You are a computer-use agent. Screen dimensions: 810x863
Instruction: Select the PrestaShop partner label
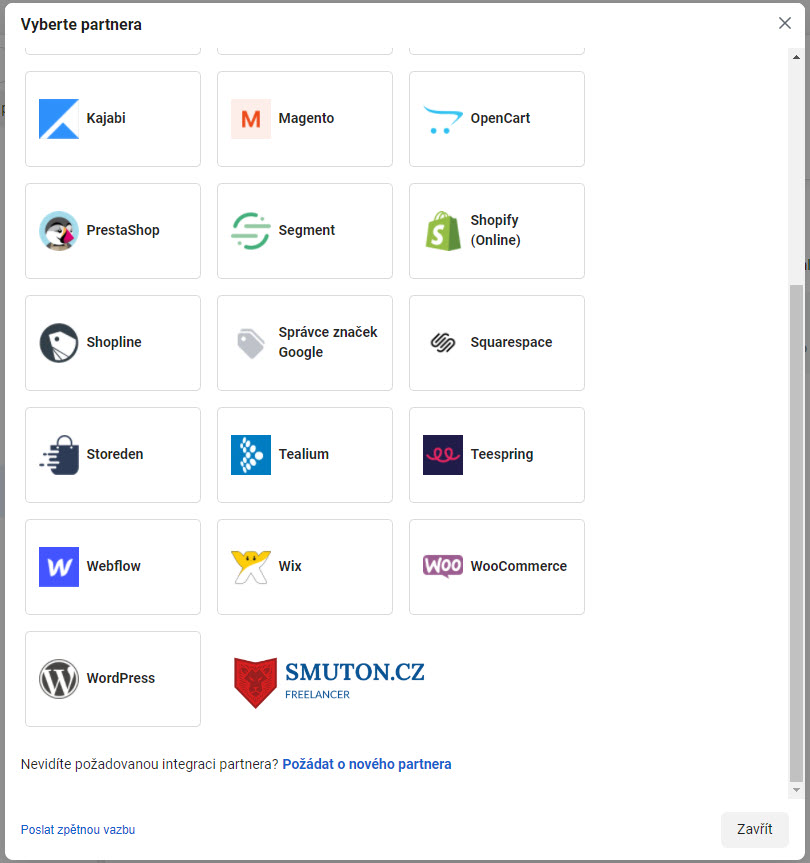pos(123,230)
